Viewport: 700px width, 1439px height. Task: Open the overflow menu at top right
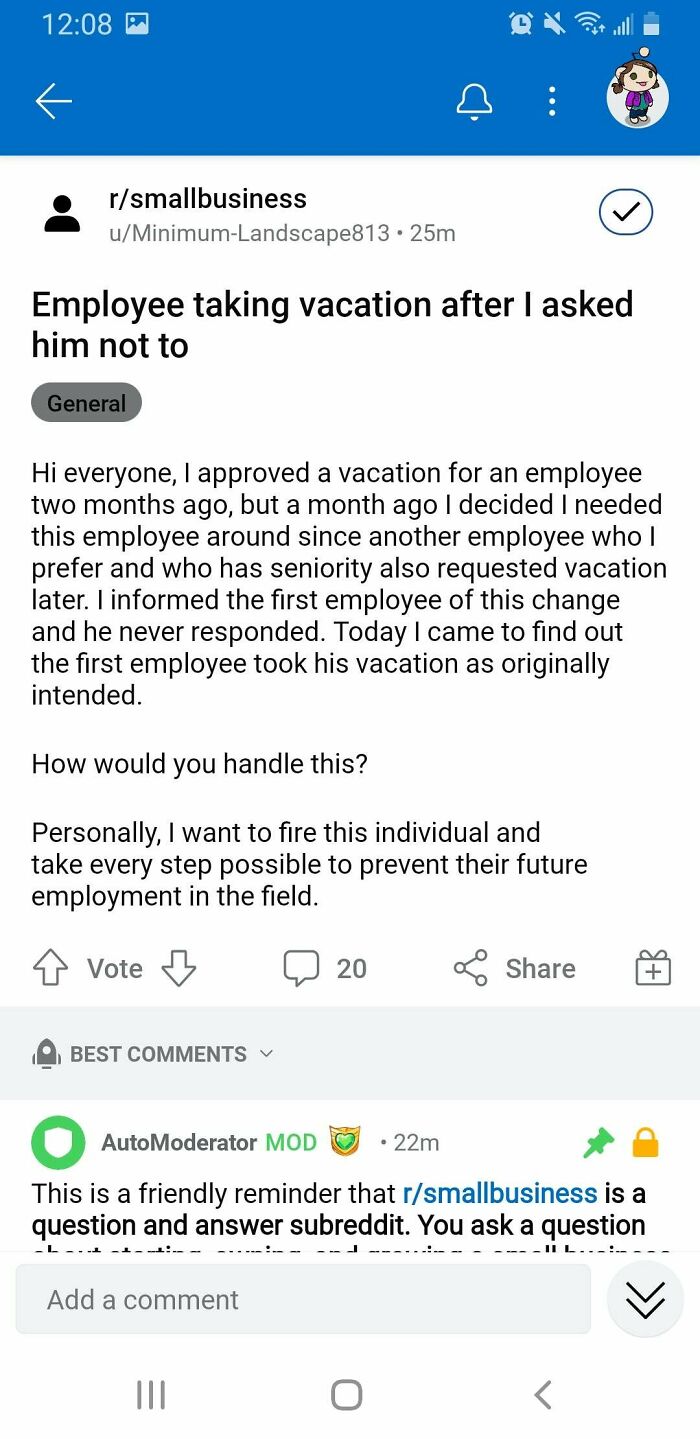click(x=552, y=101)
